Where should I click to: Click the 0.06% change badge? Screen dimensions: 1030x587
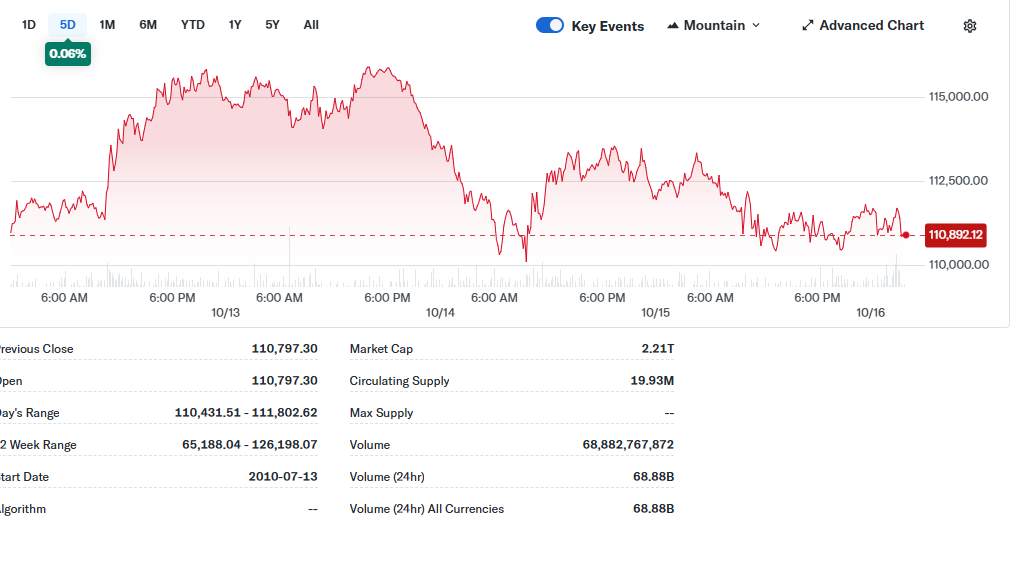pos(68,54)
